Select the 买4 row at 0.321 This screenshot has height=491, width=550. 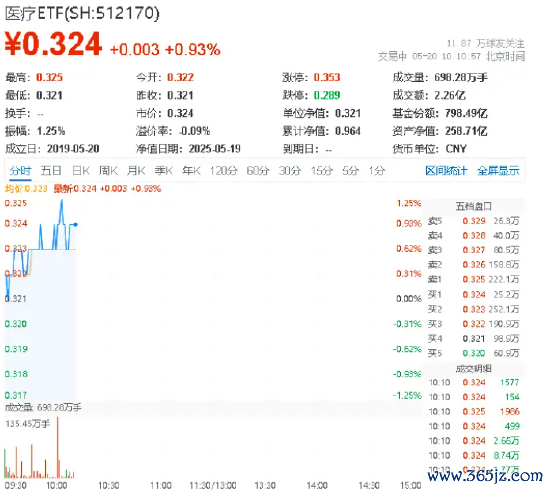473,339
